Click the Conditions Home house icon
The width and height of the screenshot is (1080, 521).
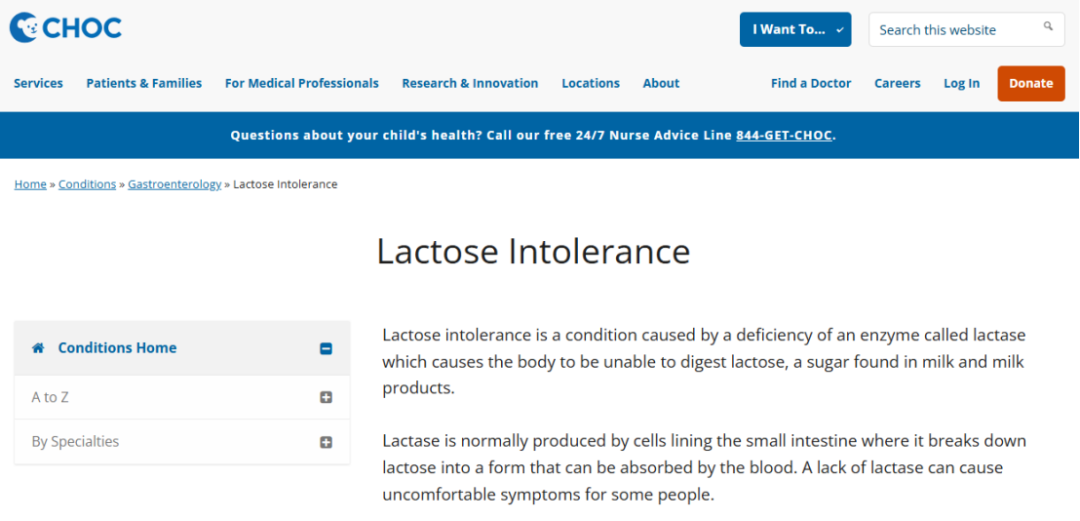pos(38,348)
